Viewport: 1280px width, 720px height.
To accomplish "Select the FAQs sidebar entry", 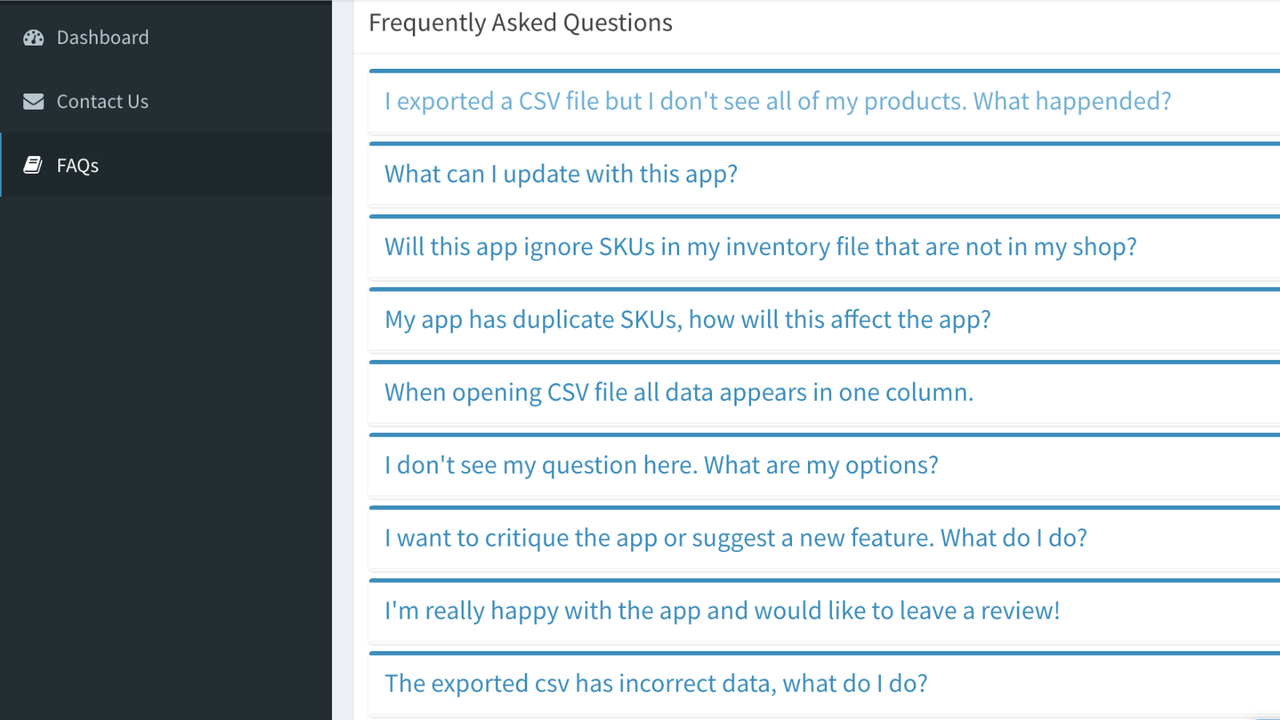I will 77,166.
